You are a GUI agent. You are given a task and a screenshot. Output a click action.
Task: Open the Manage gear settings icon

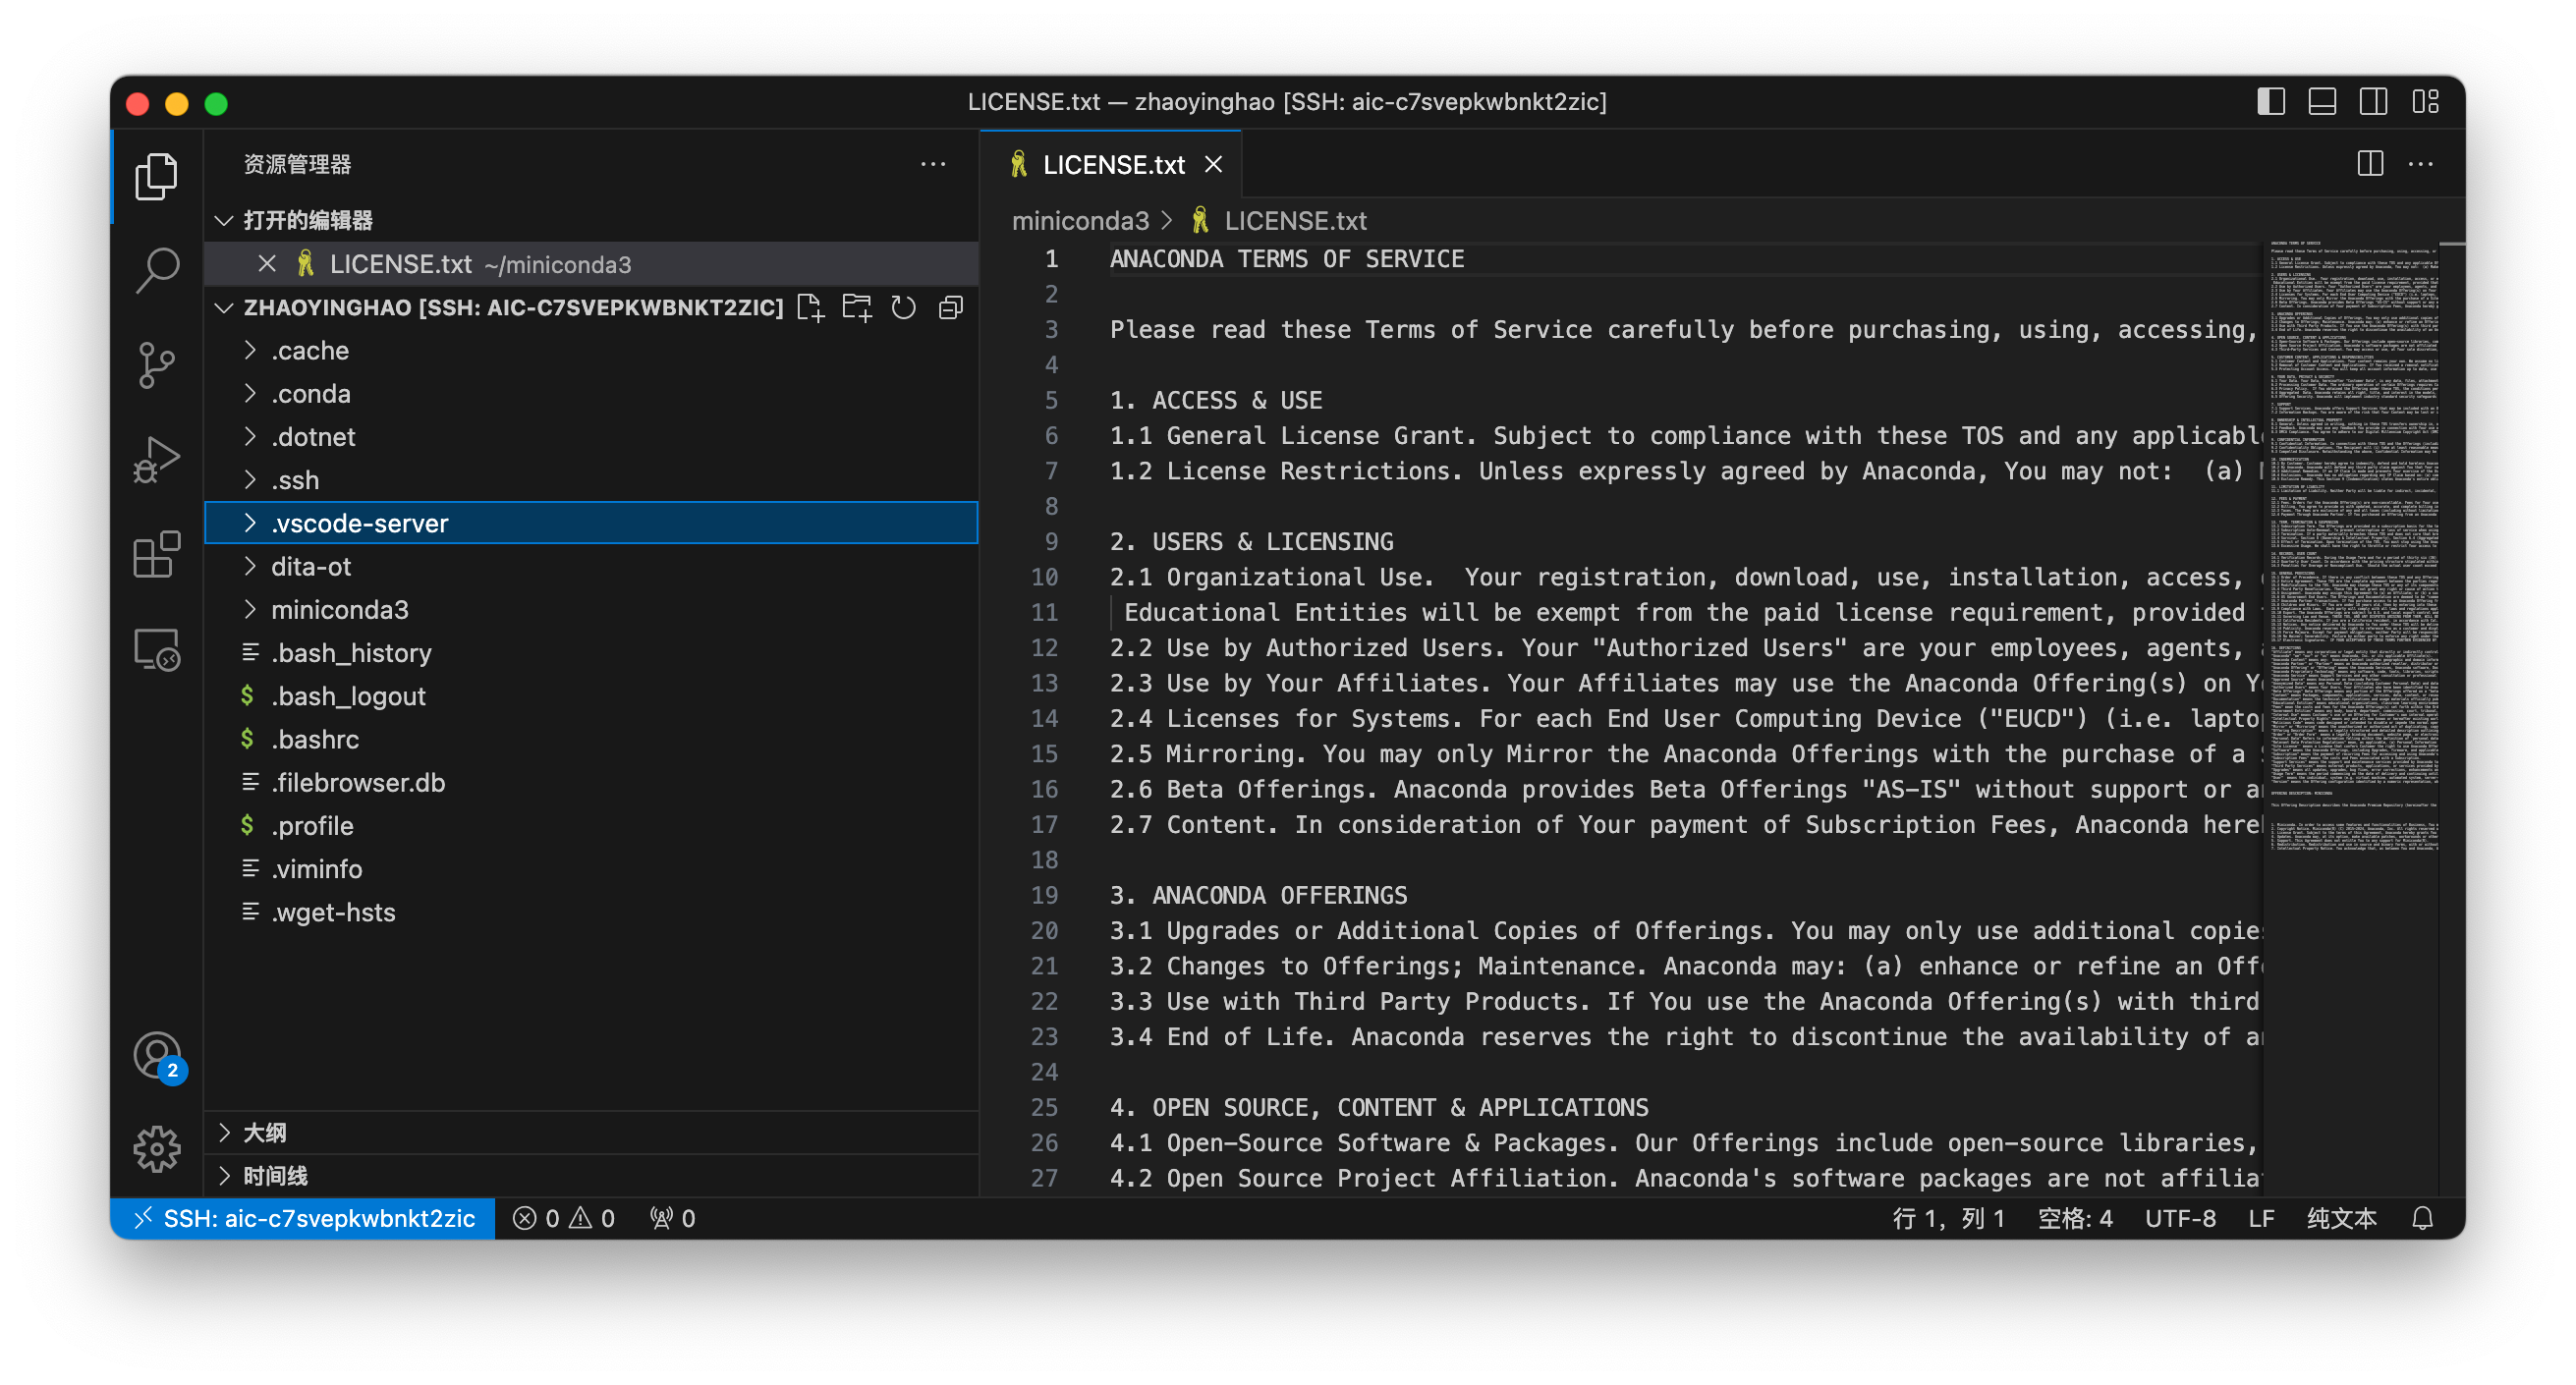click(156, 1149)
